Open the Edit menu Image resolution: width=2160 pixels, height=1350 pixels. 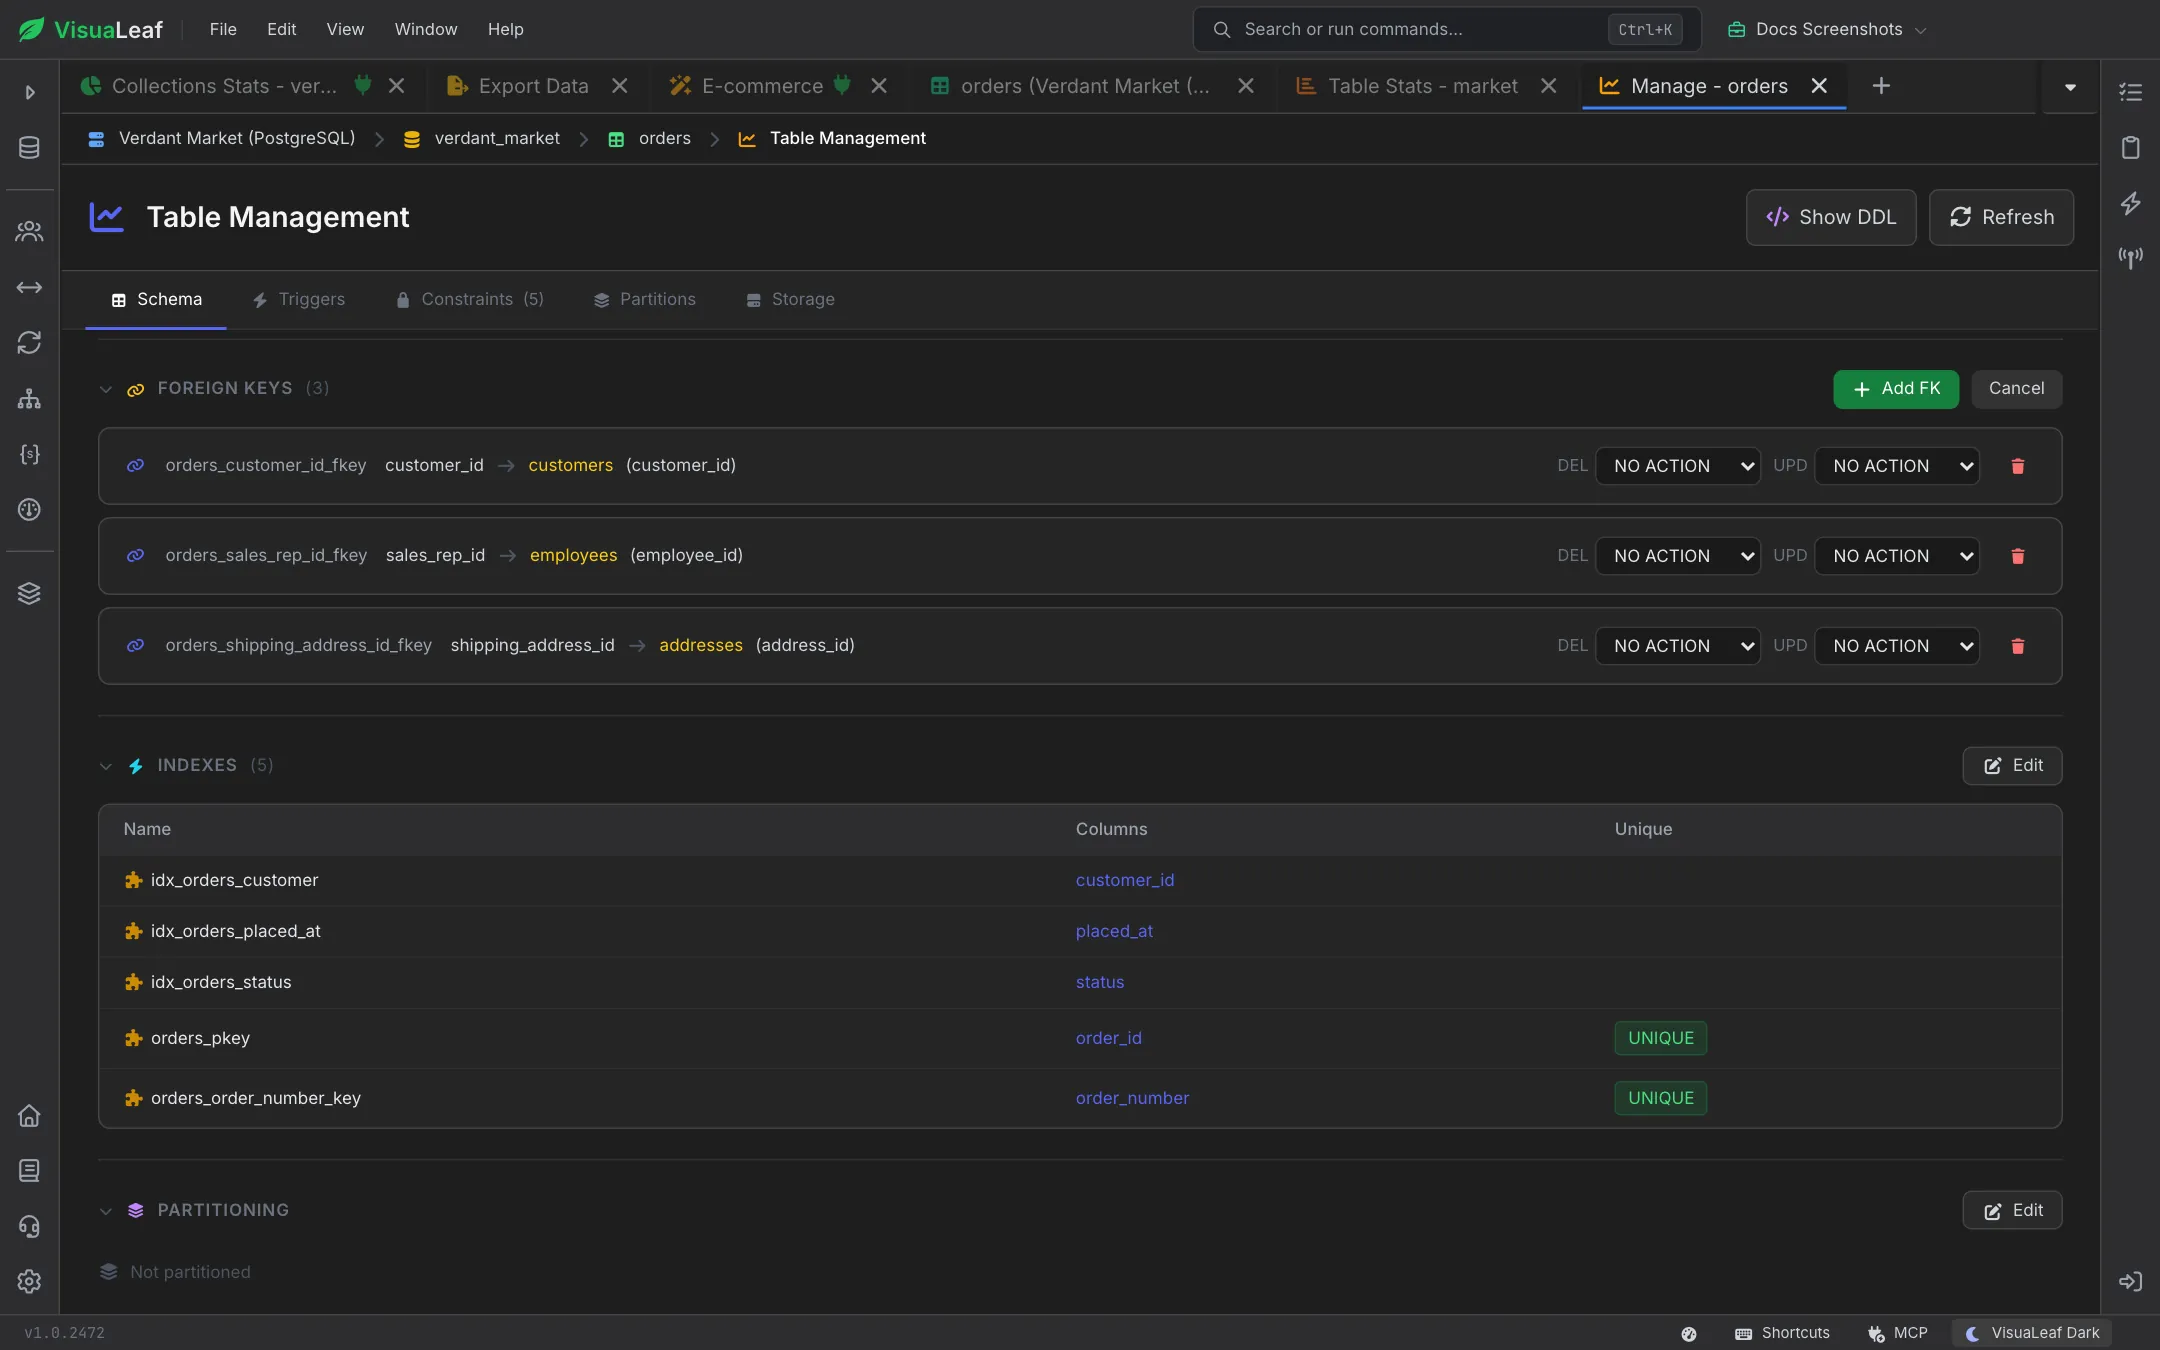pos(281,29)
